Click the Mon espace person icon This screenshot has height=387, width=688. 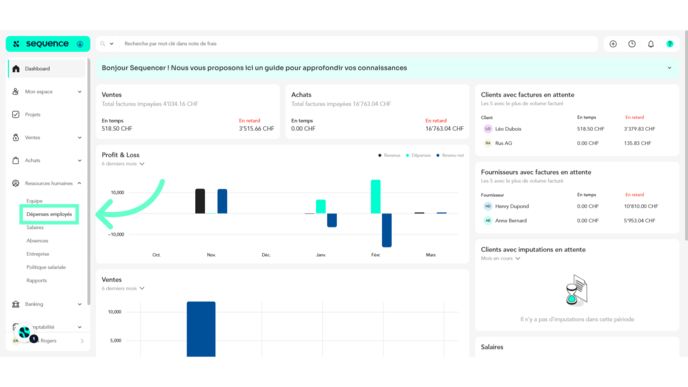pyautogui.click(x=16, y=92)
